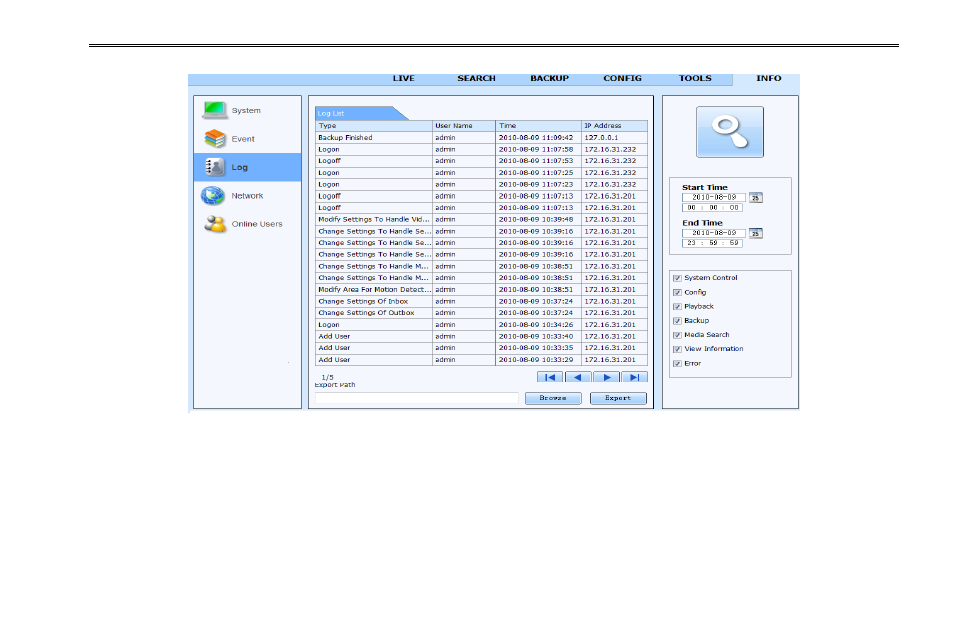Select Modify Settings To Handle Vid... row
955x636 pixels.
[x=481, y=219]
